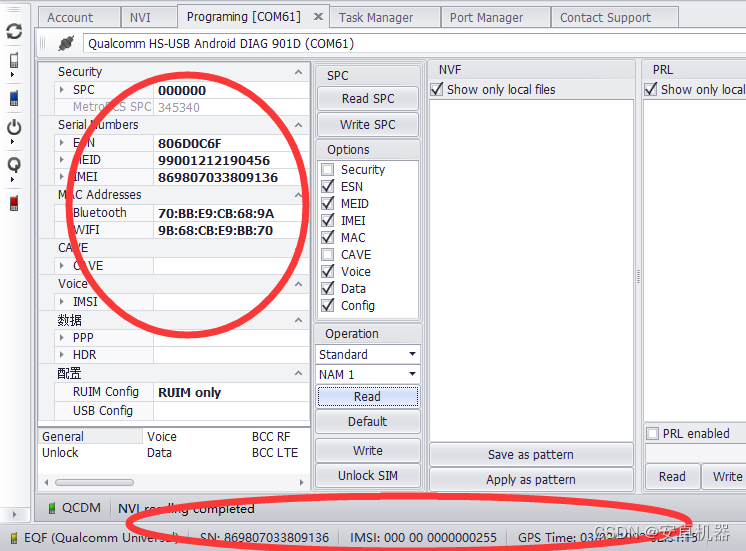The image size is (746, 551).
Task: Click the scrollbar right arrow
Action: pos(302,482)
